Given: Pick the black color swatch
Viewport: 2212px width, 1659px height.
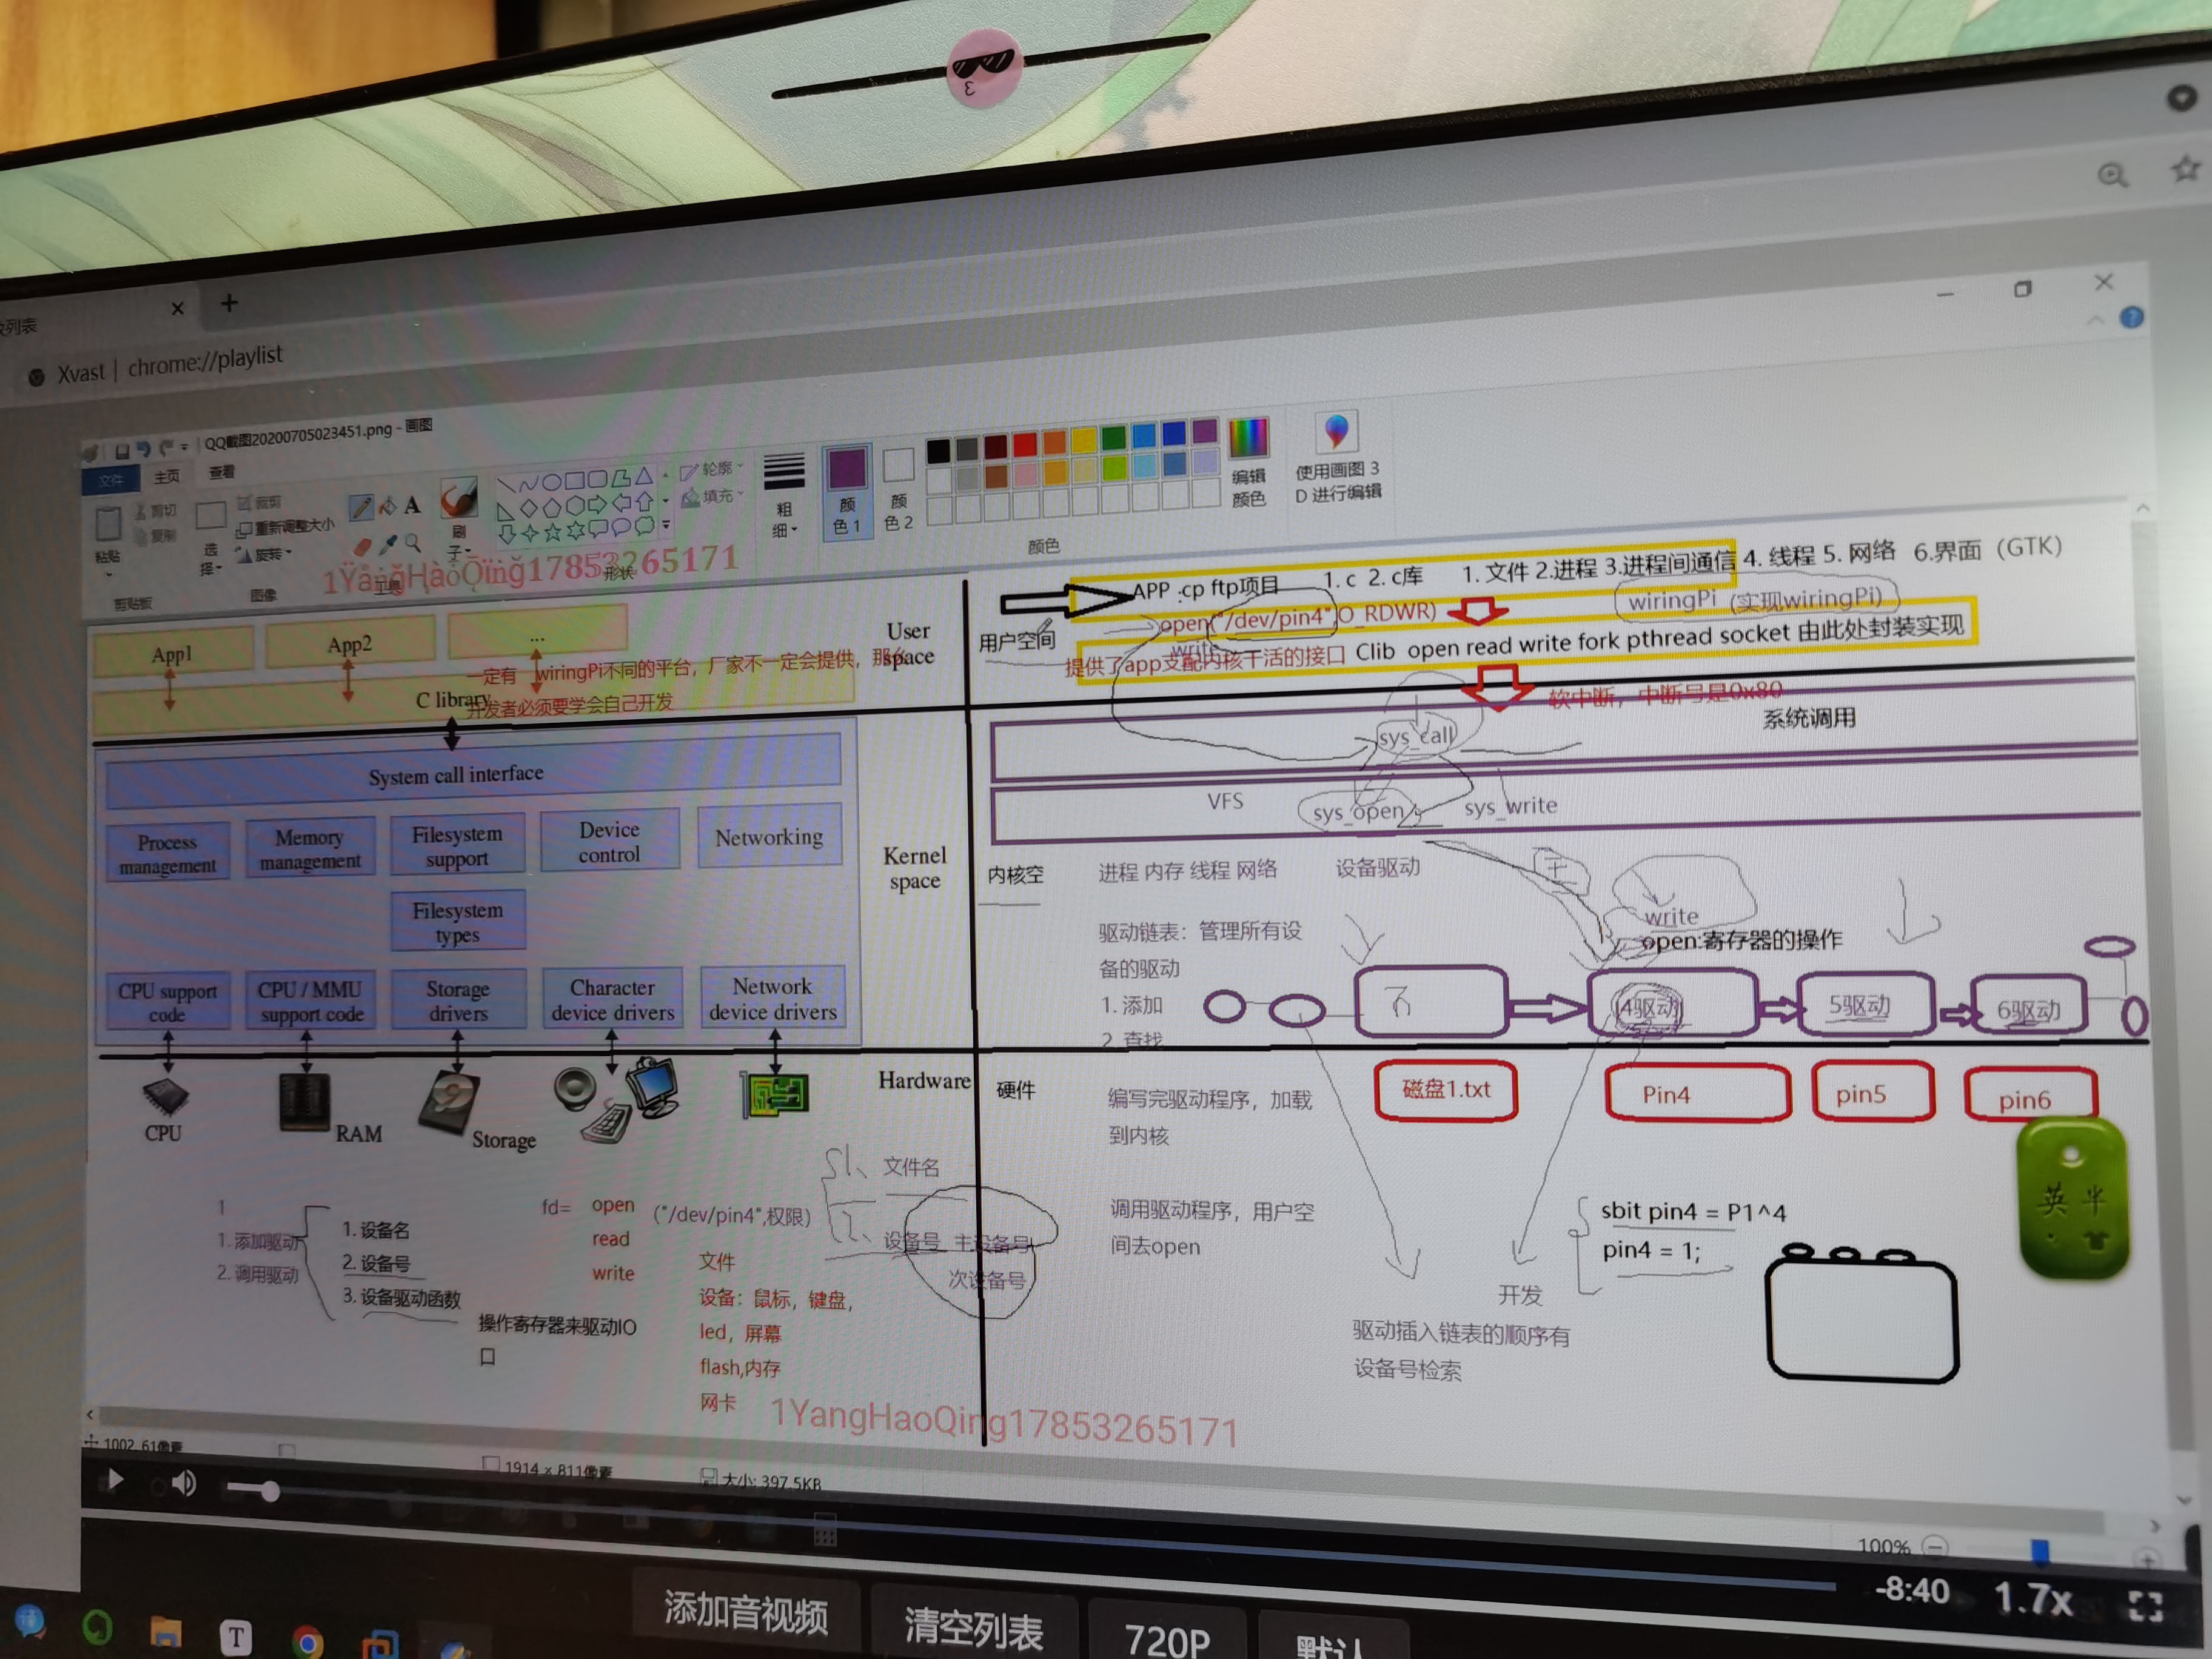Looking at the screenshot, I should click(939, 451).
